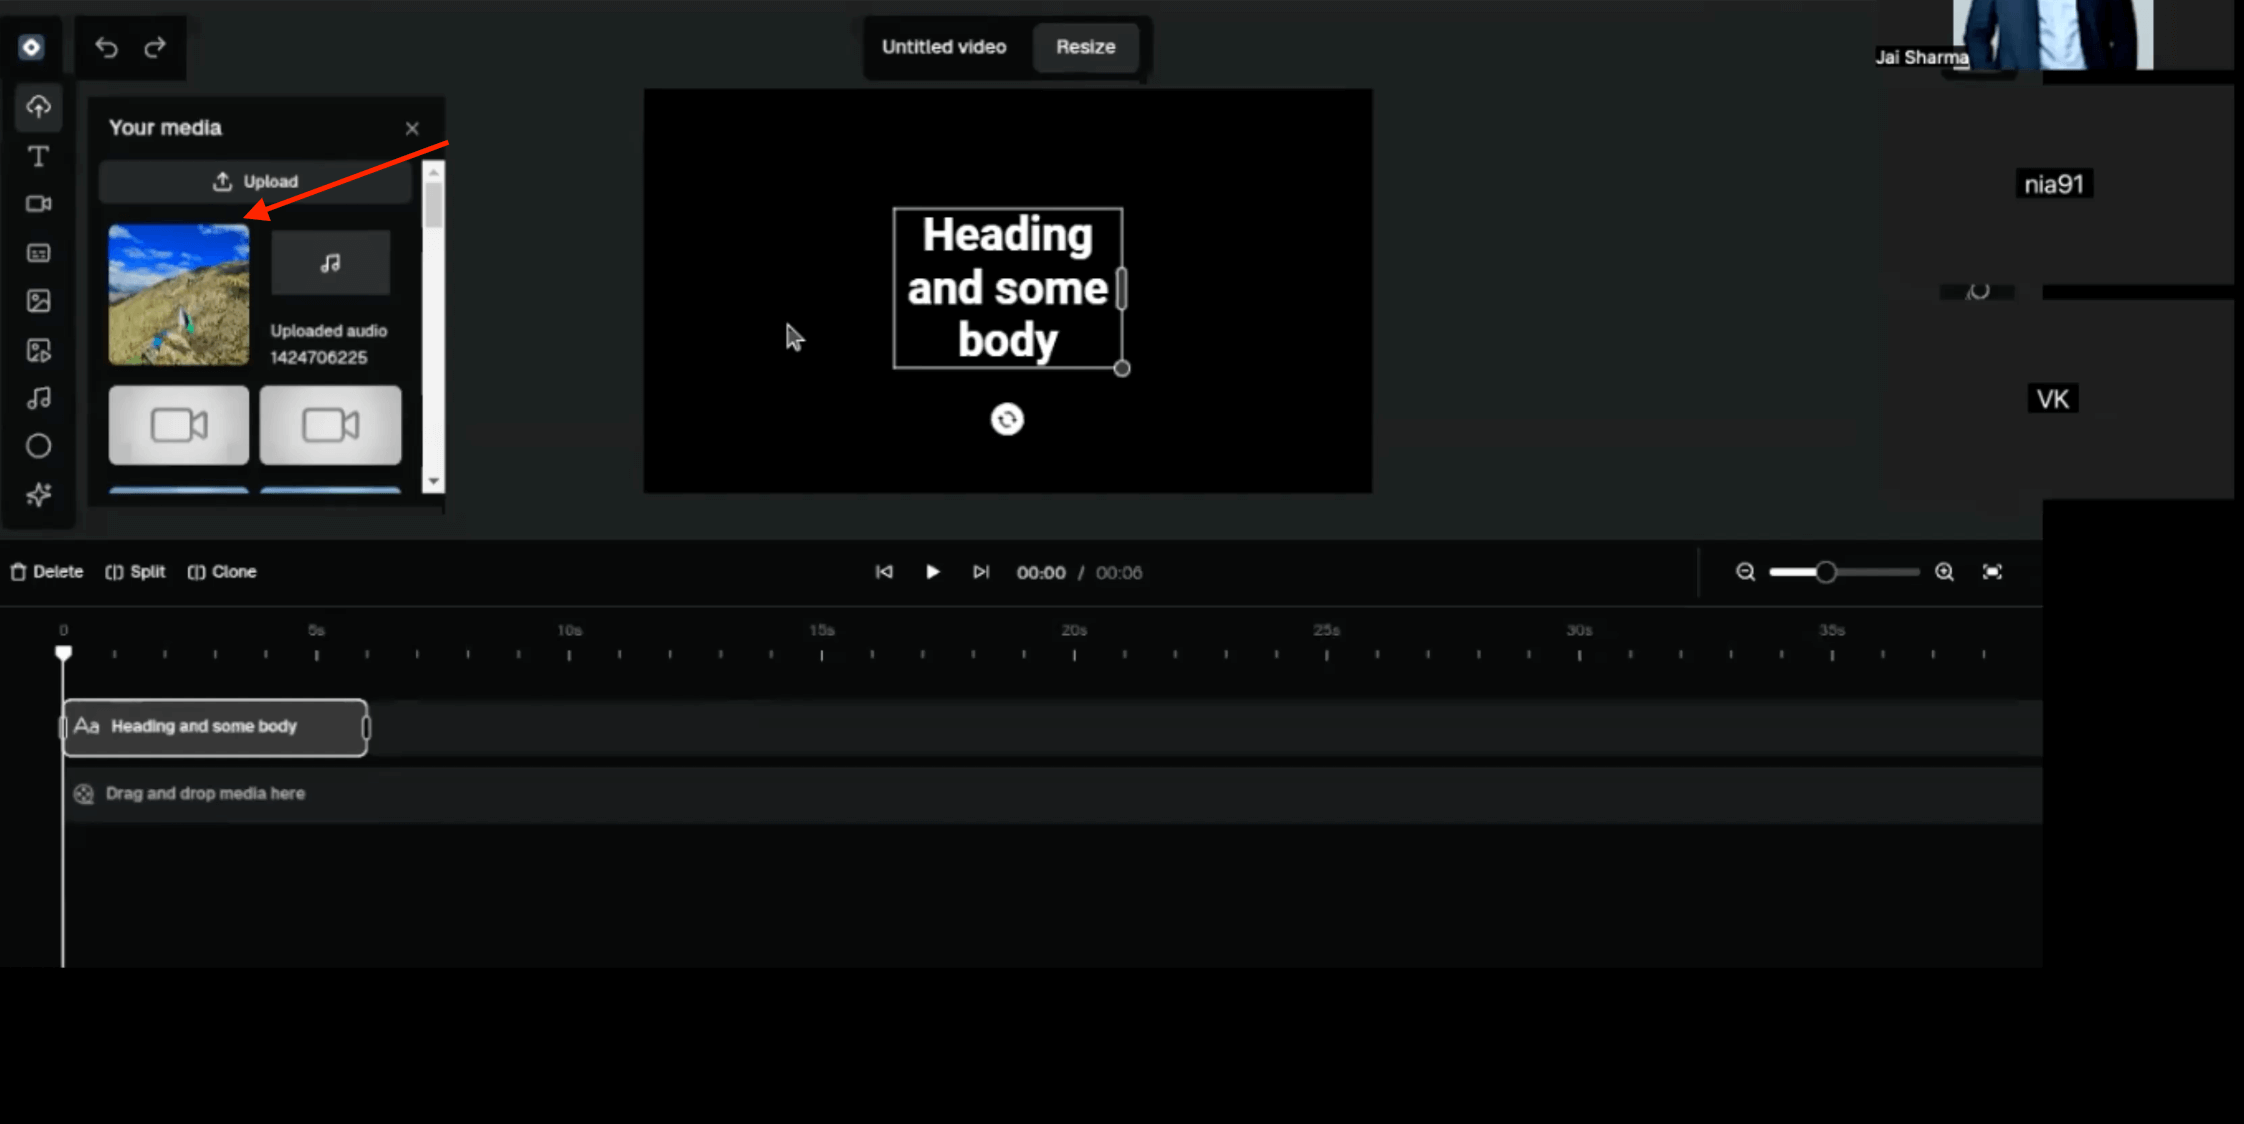Click scroll up arrow in media panel

(x=433, y=172)
